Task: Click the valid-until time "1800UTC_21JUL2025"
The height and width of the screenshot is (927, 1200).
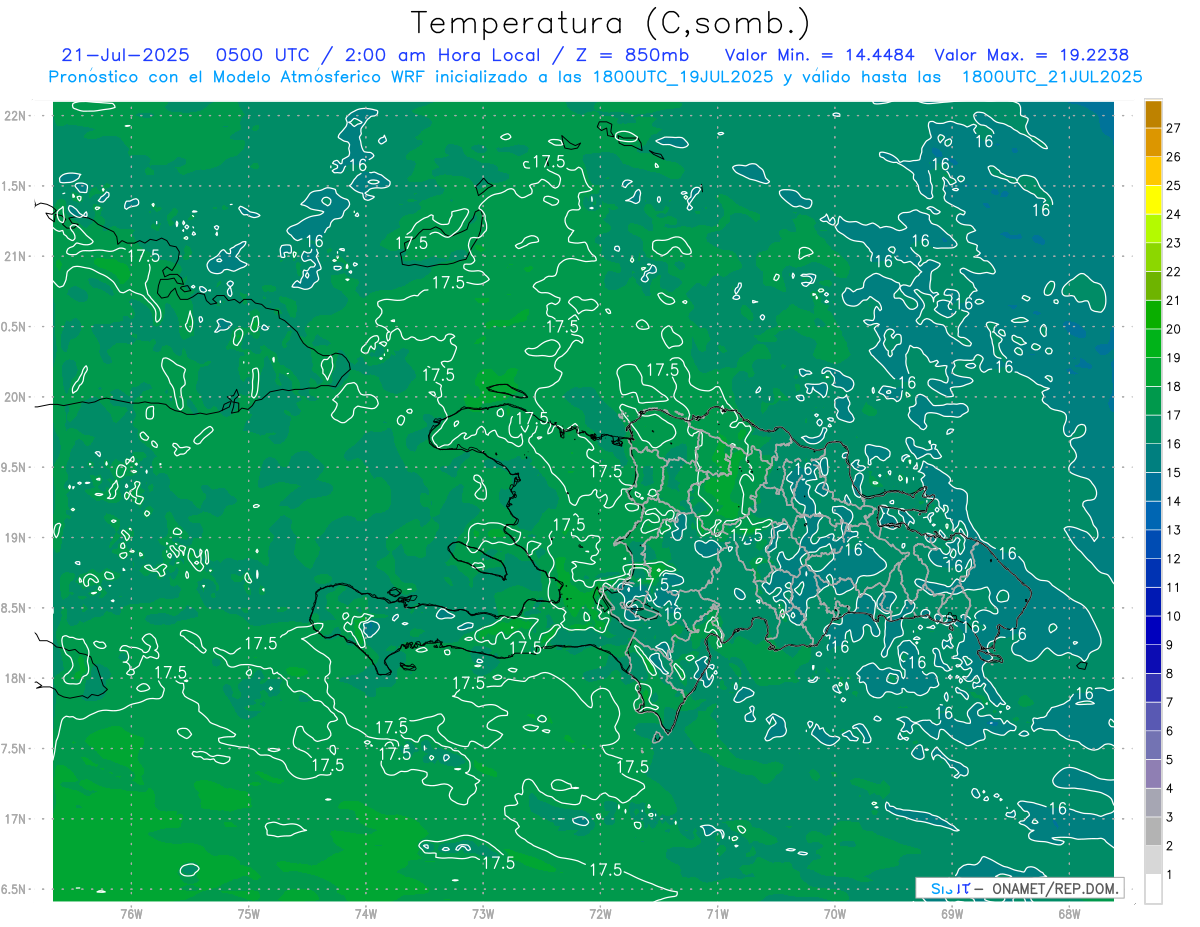Action: [x=1051, y=77]
